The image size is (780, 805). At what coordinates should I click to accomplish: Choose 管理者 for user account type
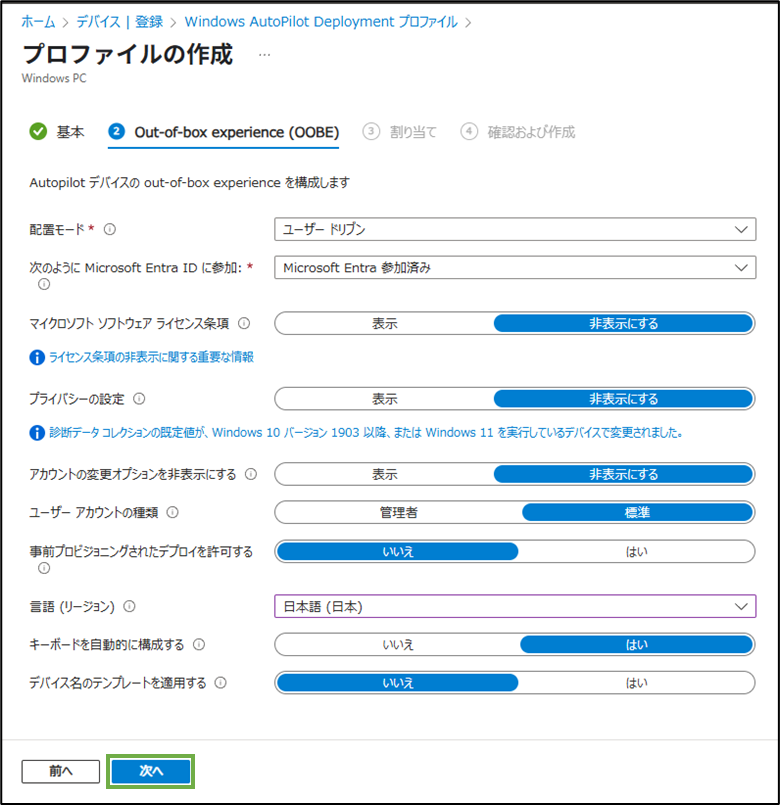click(x=398, y=512)
